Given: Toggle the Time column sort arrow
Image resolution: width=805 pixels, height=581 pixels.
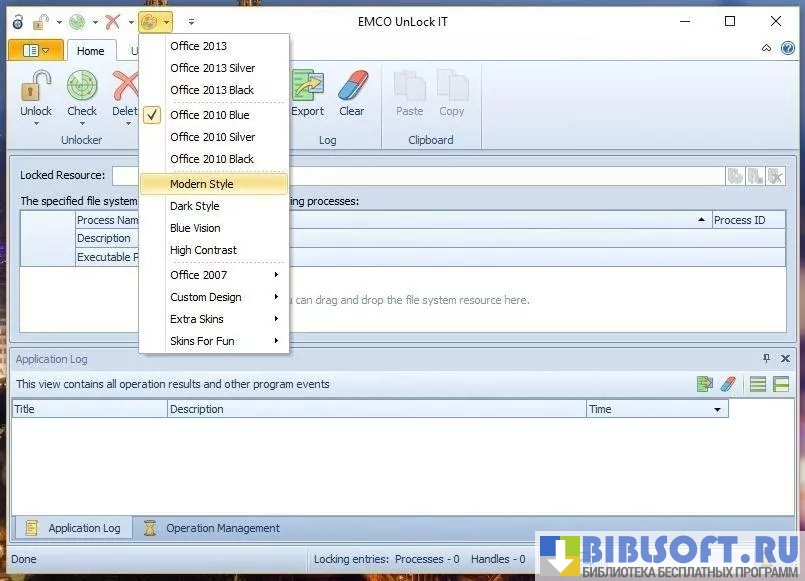Looking at the screenshot, I should [x=717, y=410].
